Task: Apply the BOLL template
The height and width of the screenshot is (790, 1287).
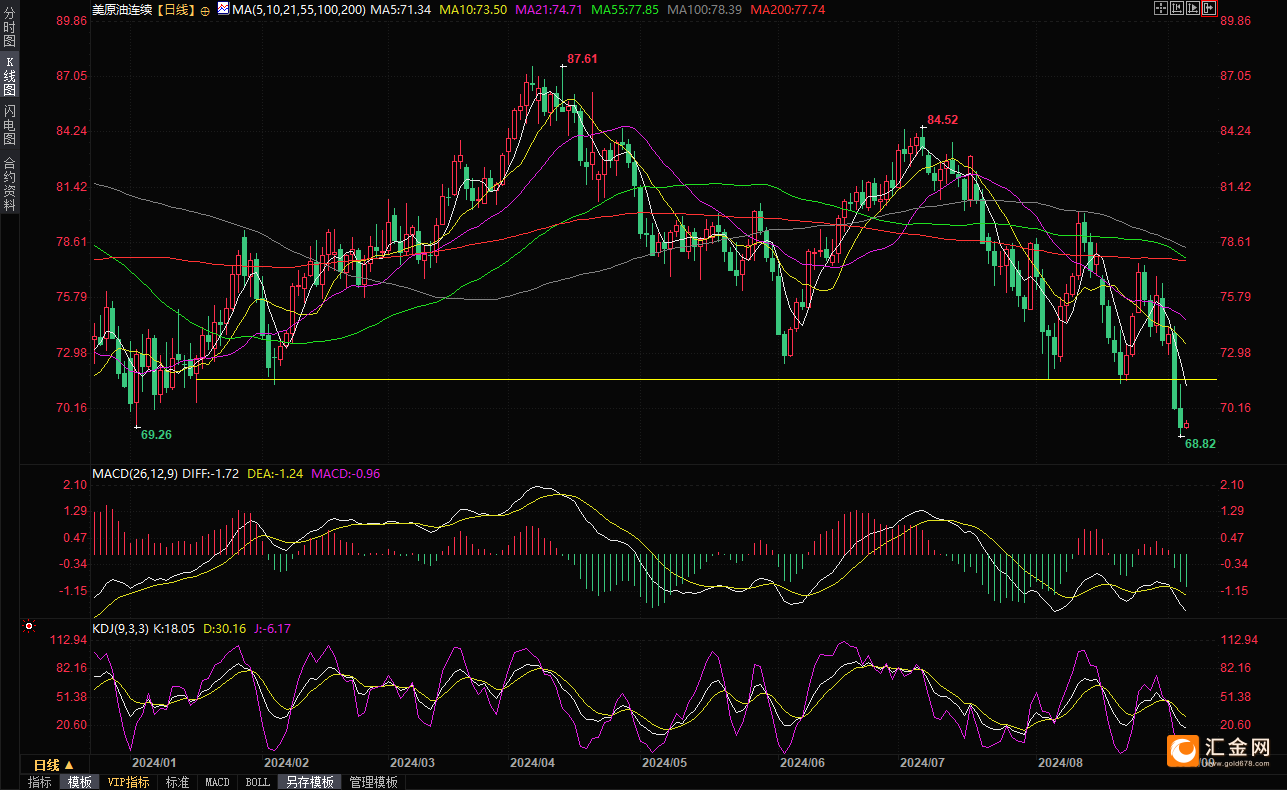Action: point(257,782)
